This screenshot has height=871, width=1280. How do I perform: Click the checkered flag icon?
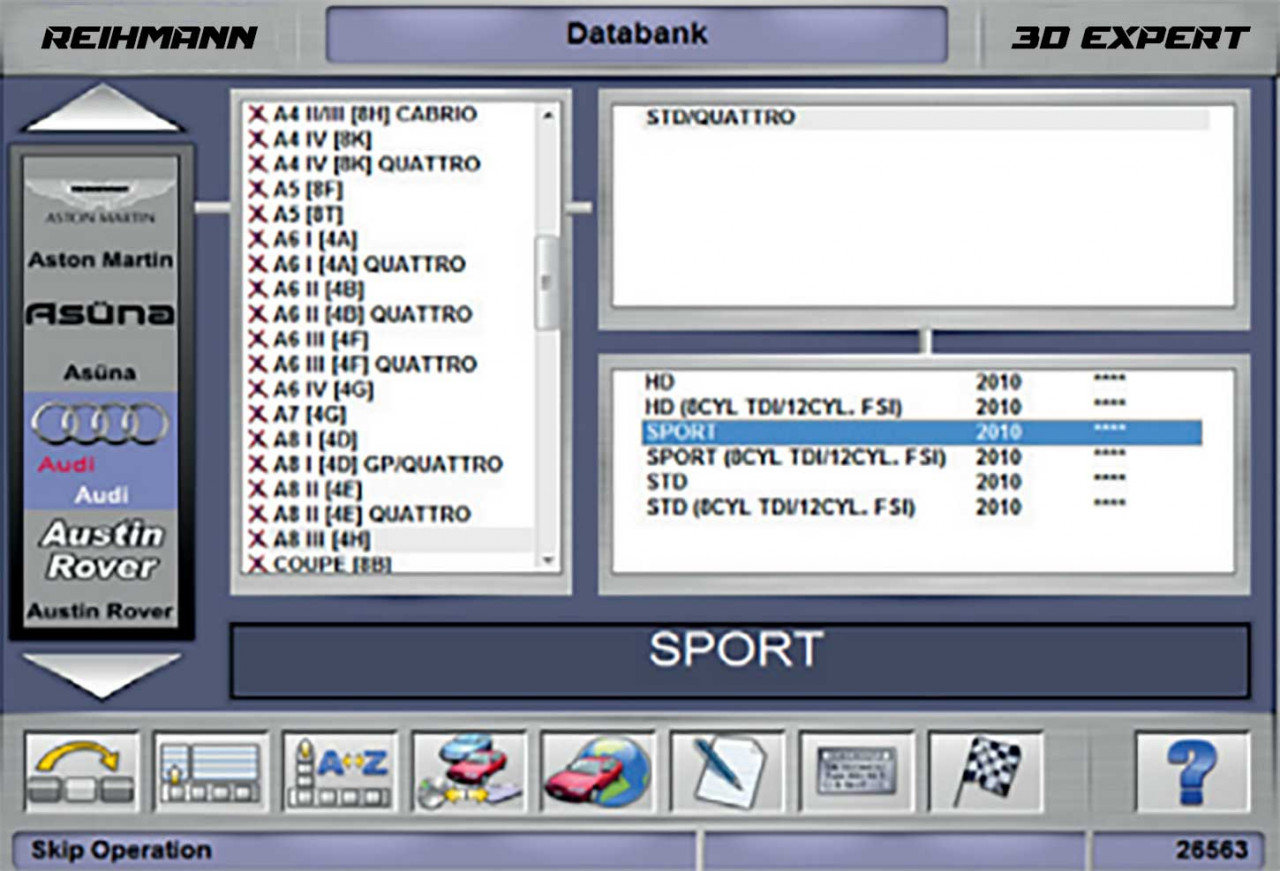(x=985, y=771)
